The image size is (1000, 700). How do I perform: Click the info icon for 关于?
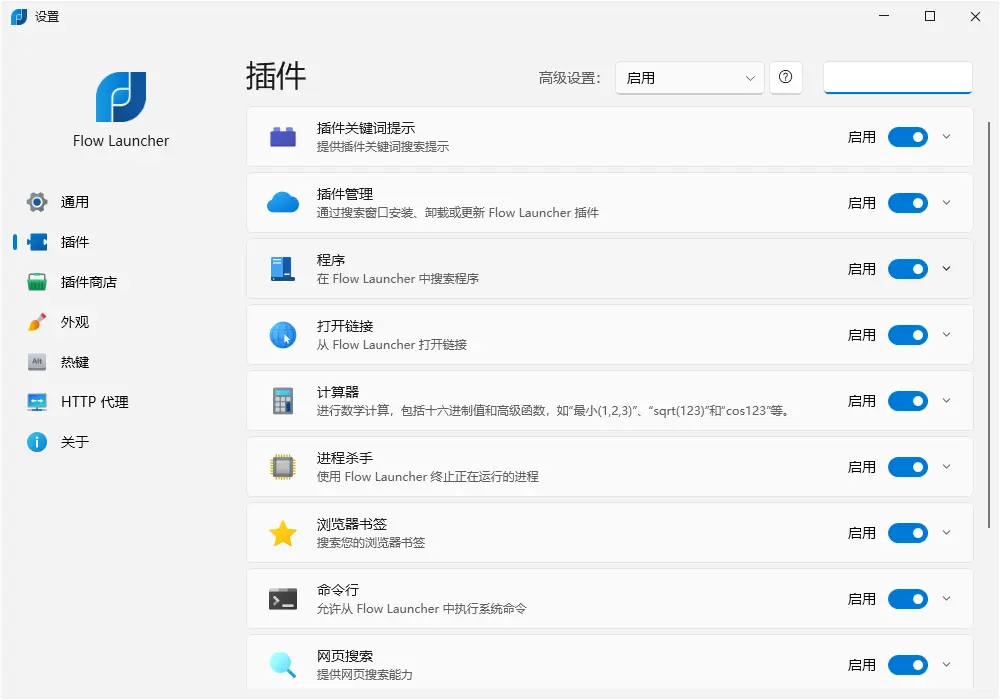37,442
